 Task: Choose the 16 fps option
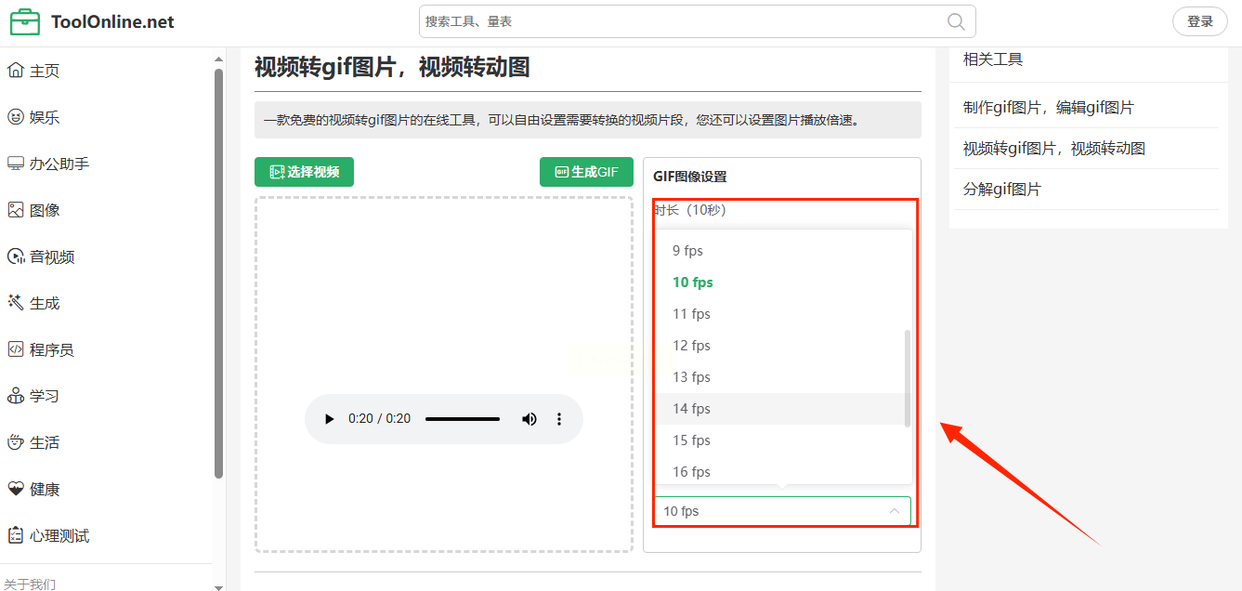point(782,472)
